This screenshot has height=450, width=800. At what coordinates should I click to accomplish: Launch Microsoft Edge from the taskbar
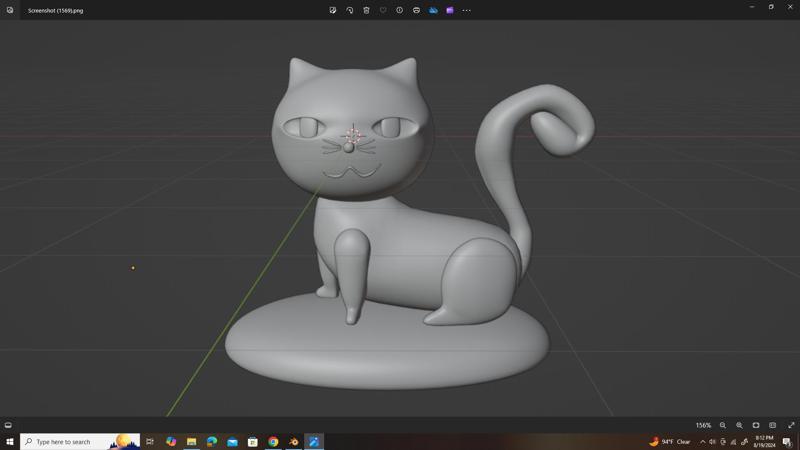pos(212,442)
